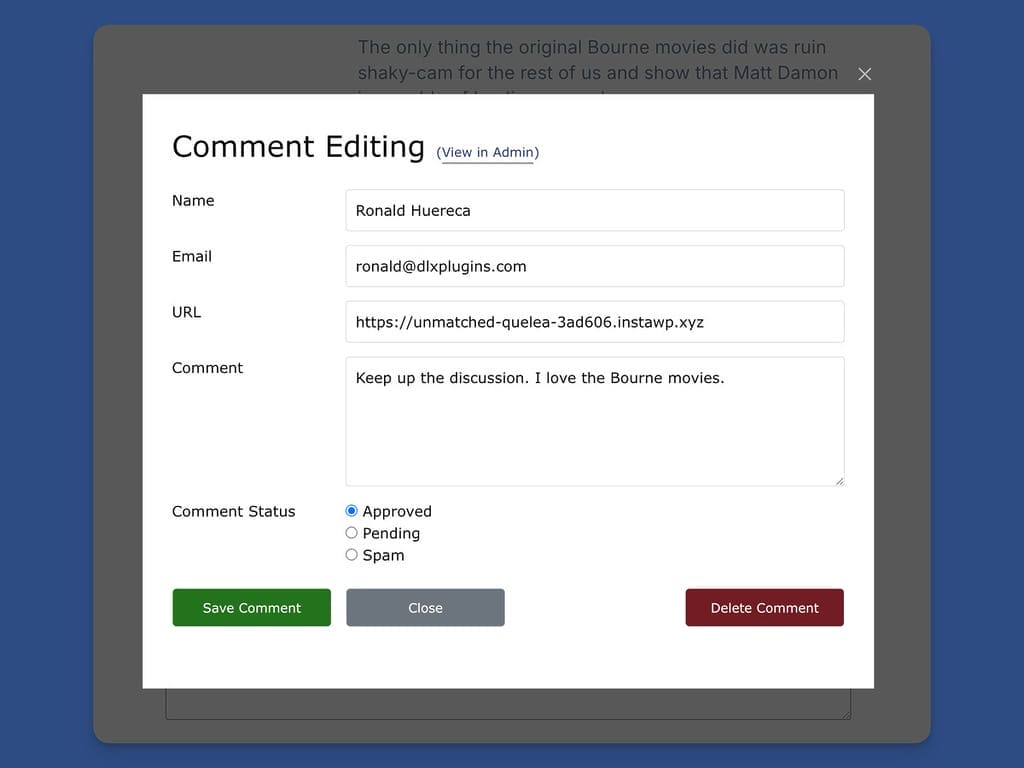Select the Approved comment status
The height and width of the screenshot is (768, 1024).
point(351,510)
